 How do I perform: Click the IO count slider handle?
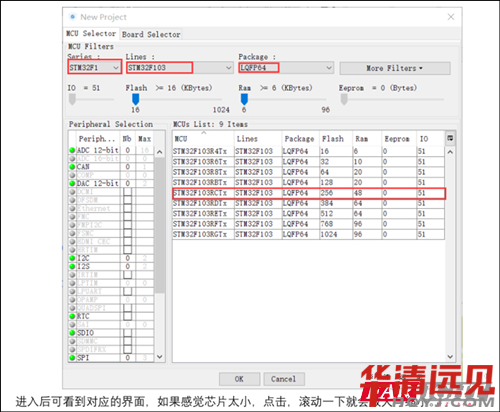coord(72,99)
